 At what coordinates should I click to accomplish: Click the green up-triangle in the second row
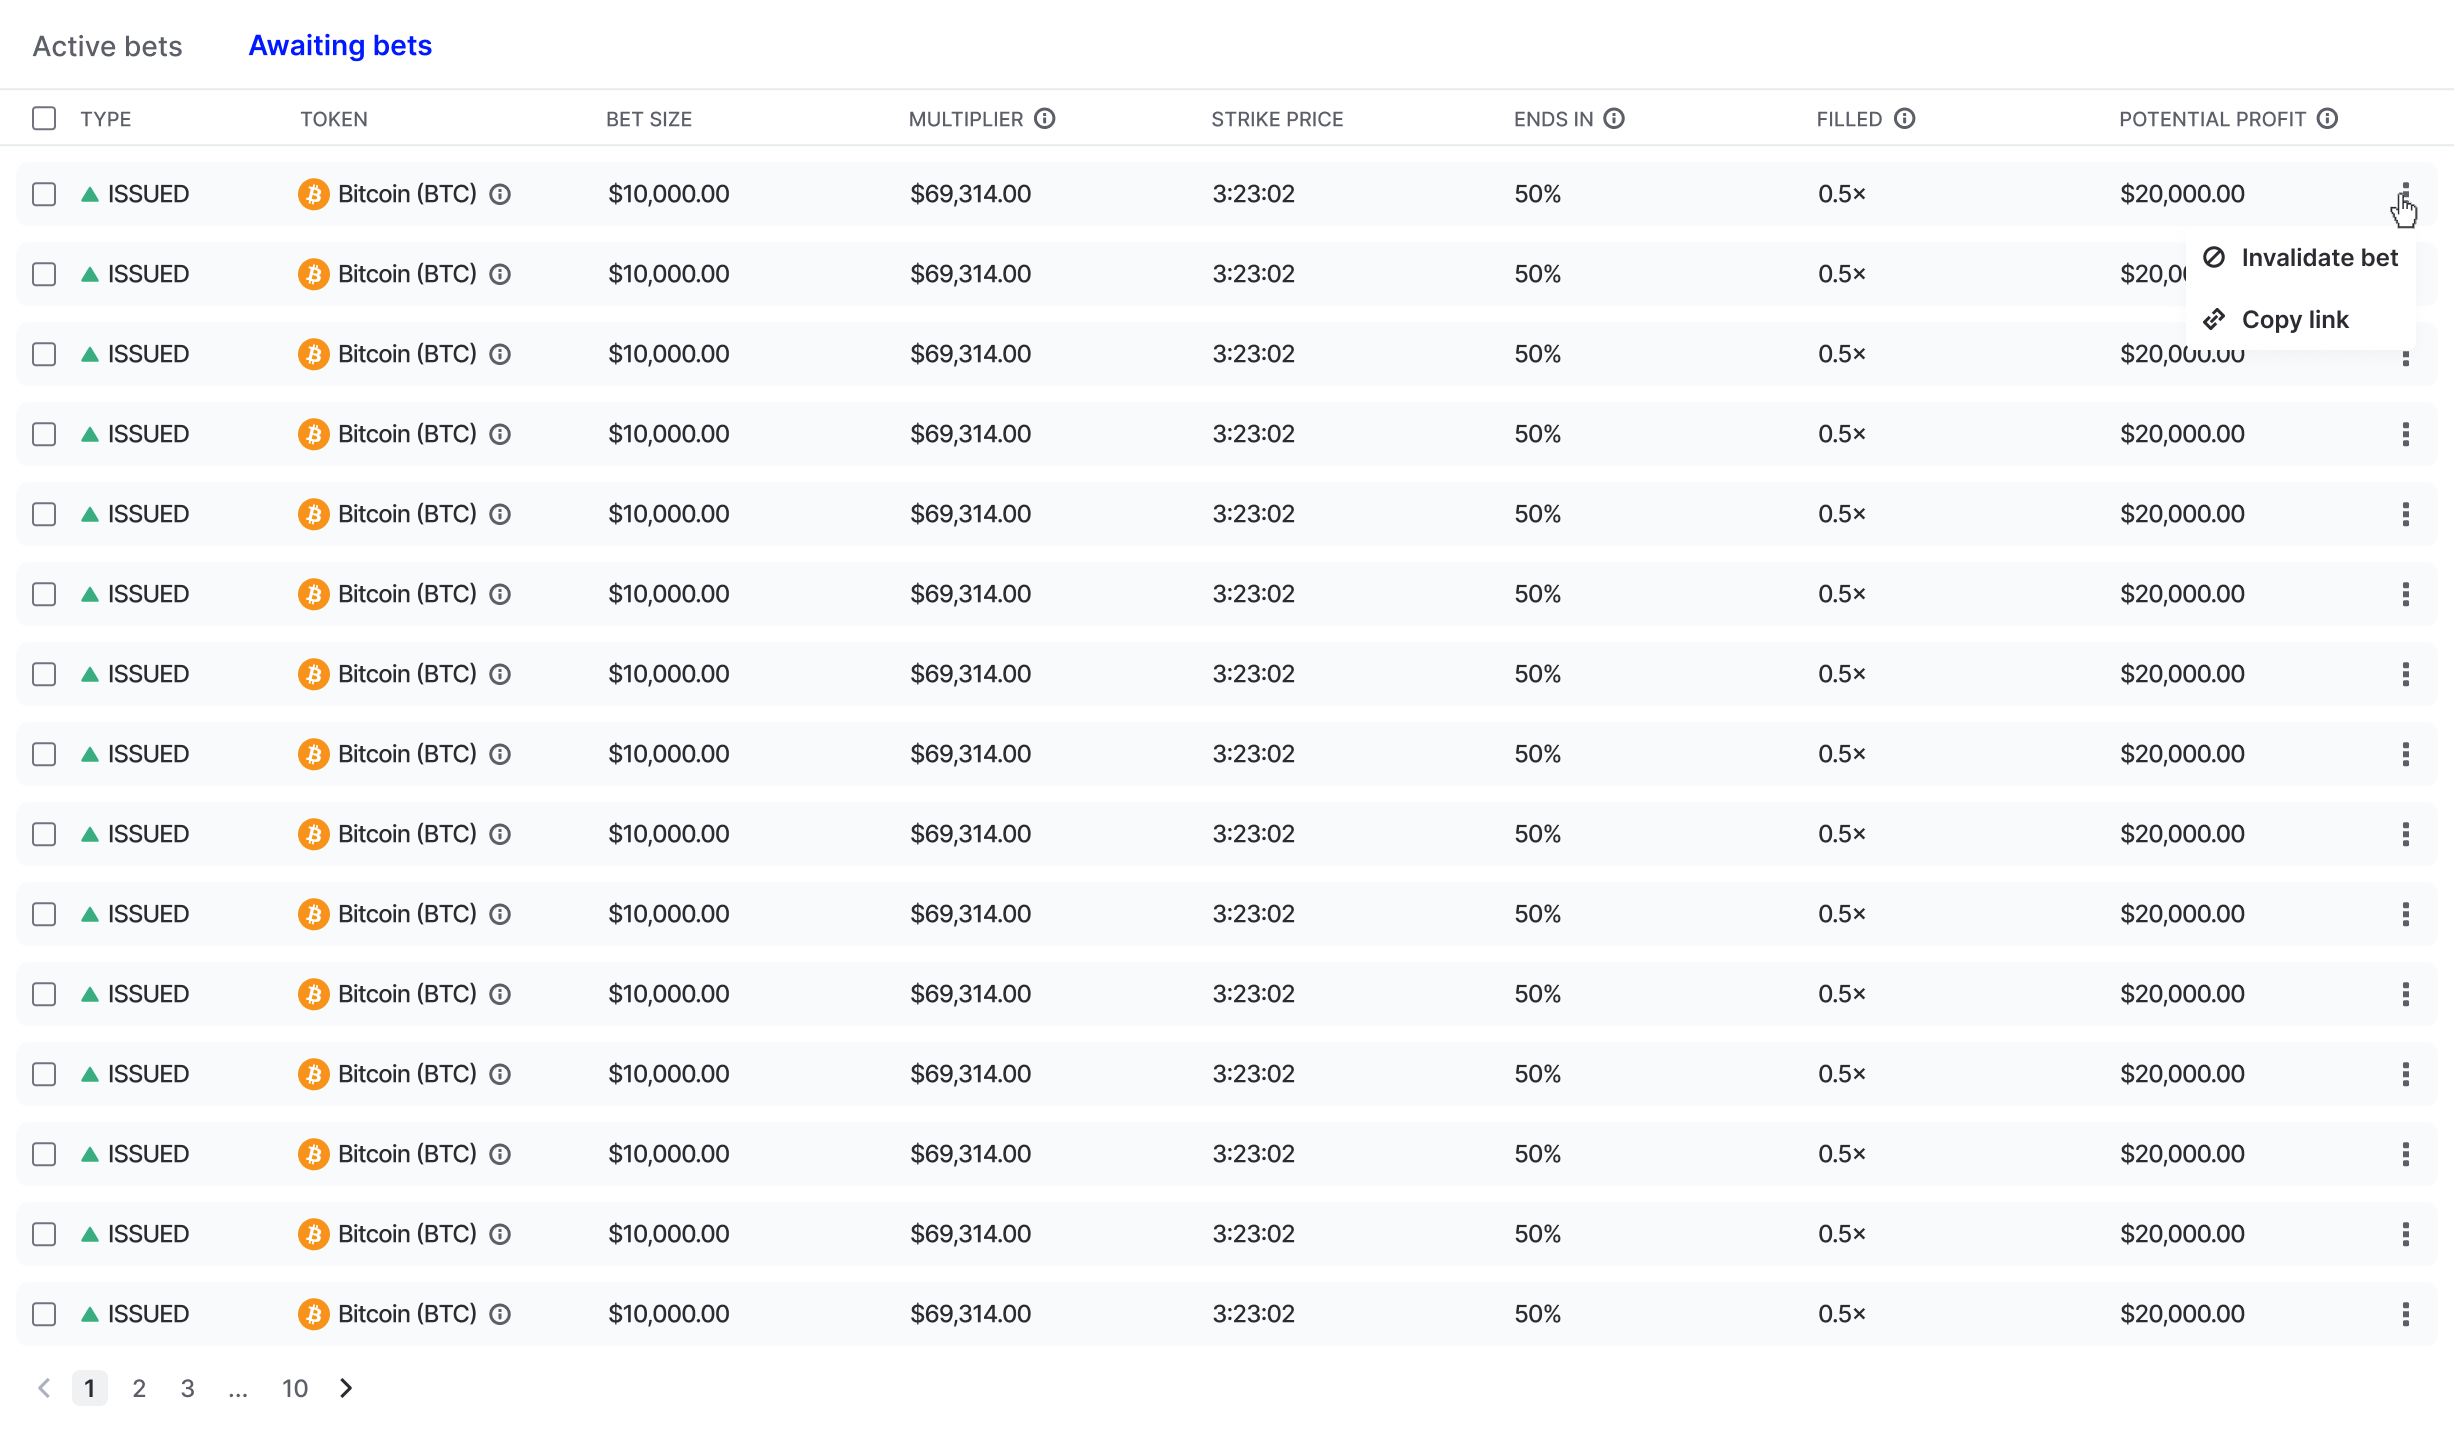click(90, 274)
